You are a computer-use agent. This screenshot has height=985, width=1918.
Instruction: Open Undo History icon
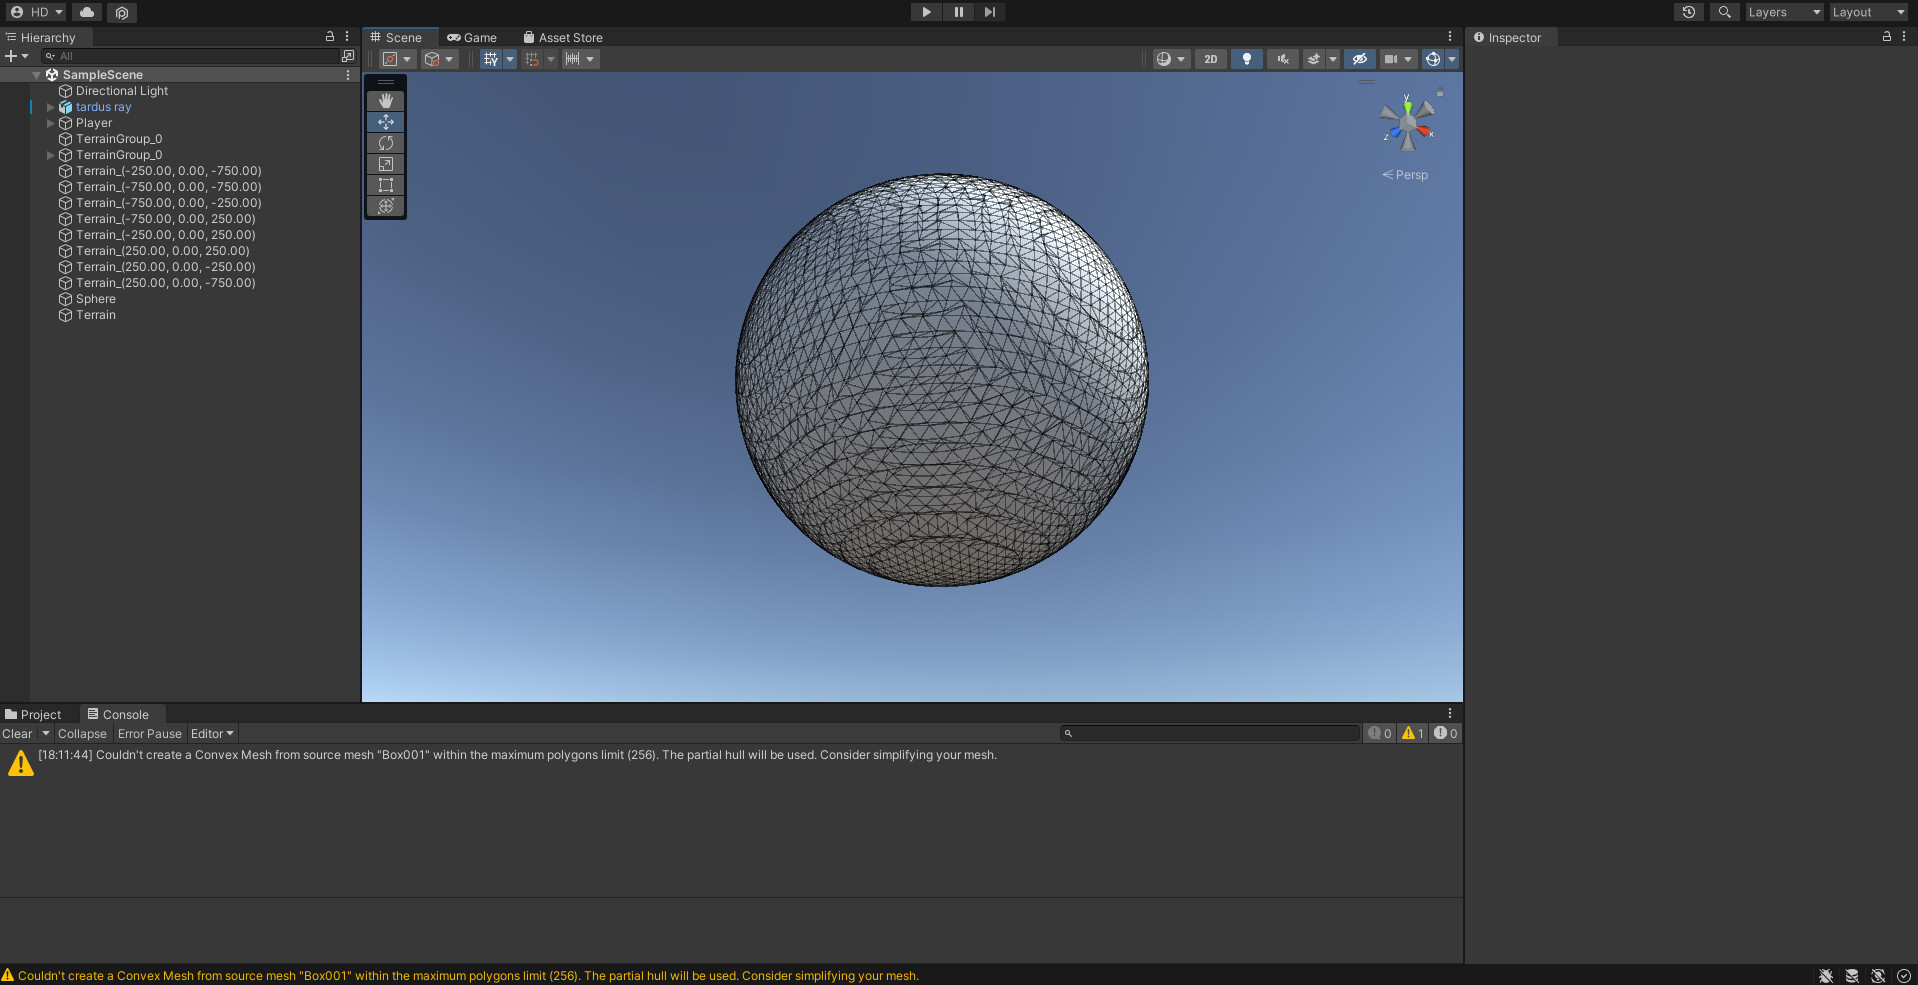[1688, 12]
